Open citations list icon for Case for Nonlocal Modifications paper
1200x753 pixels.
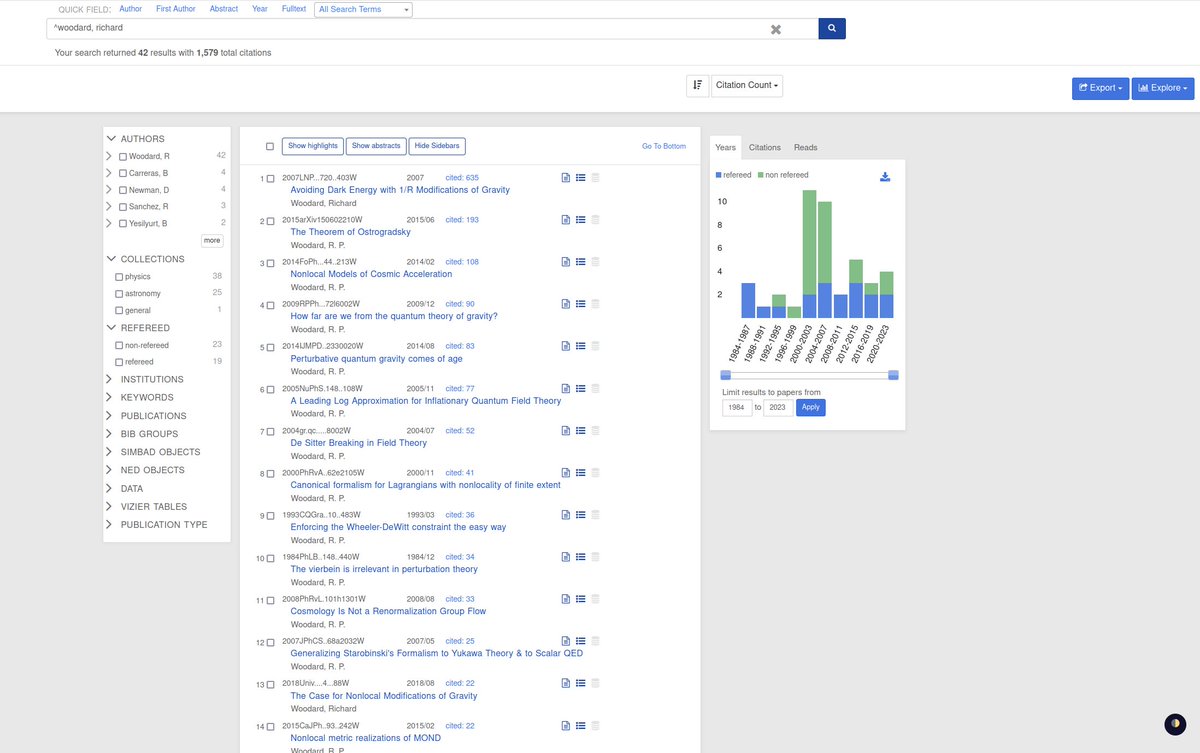pos(580,683)
